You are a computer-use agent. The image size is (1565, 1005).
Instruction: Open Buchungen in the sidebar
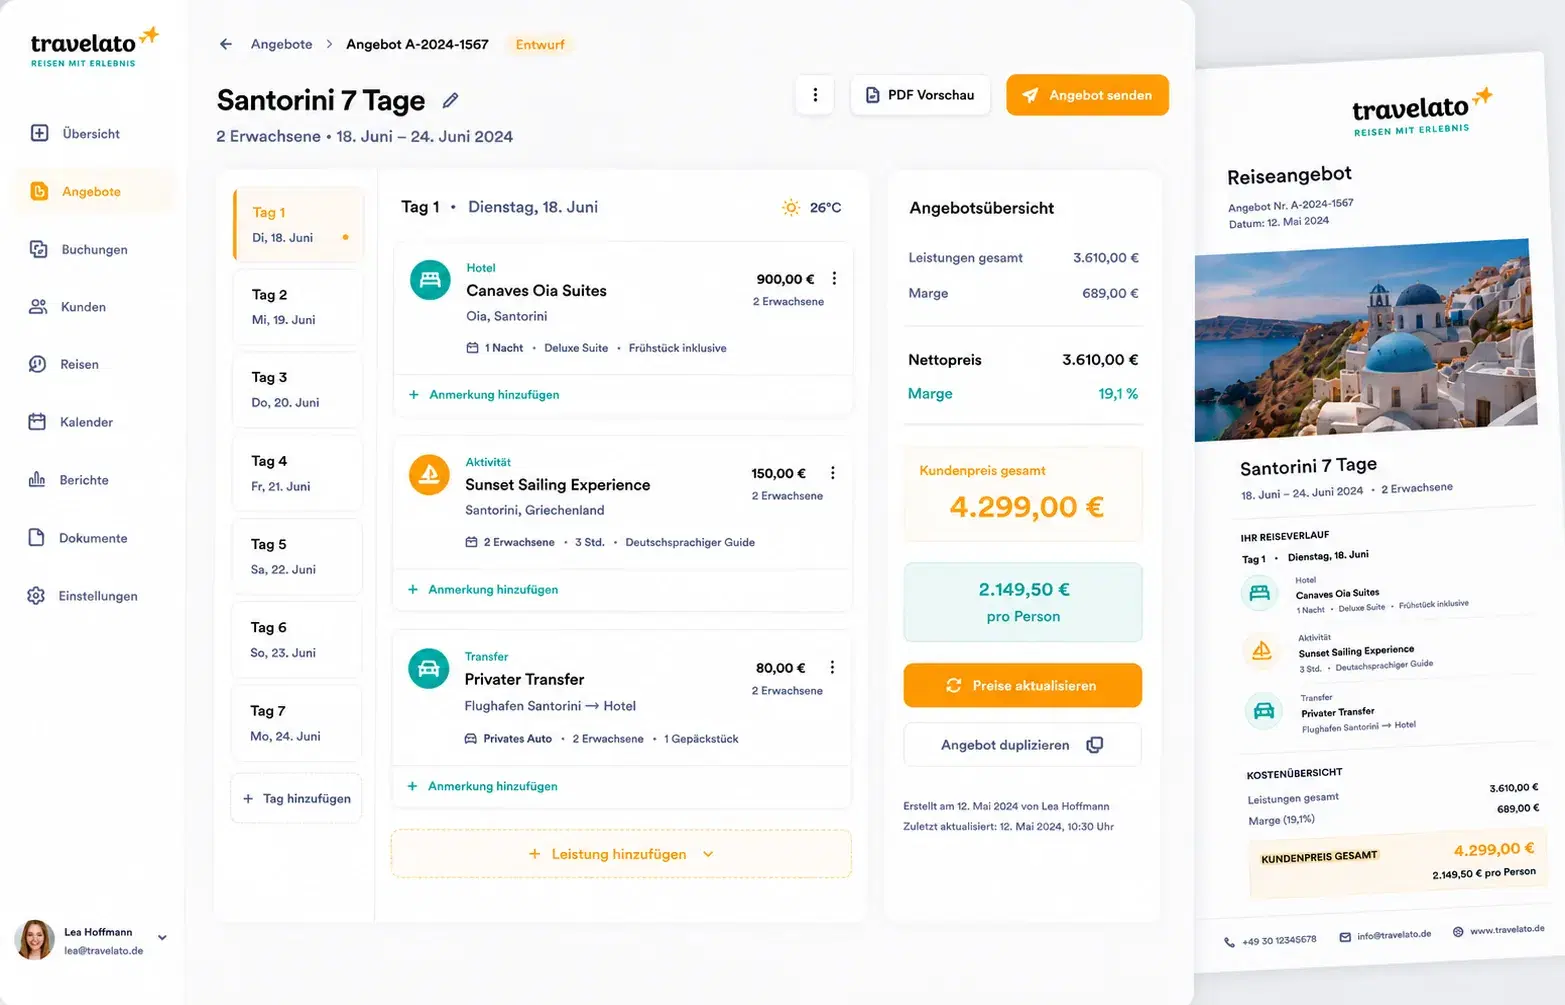(x=95, y=249)
